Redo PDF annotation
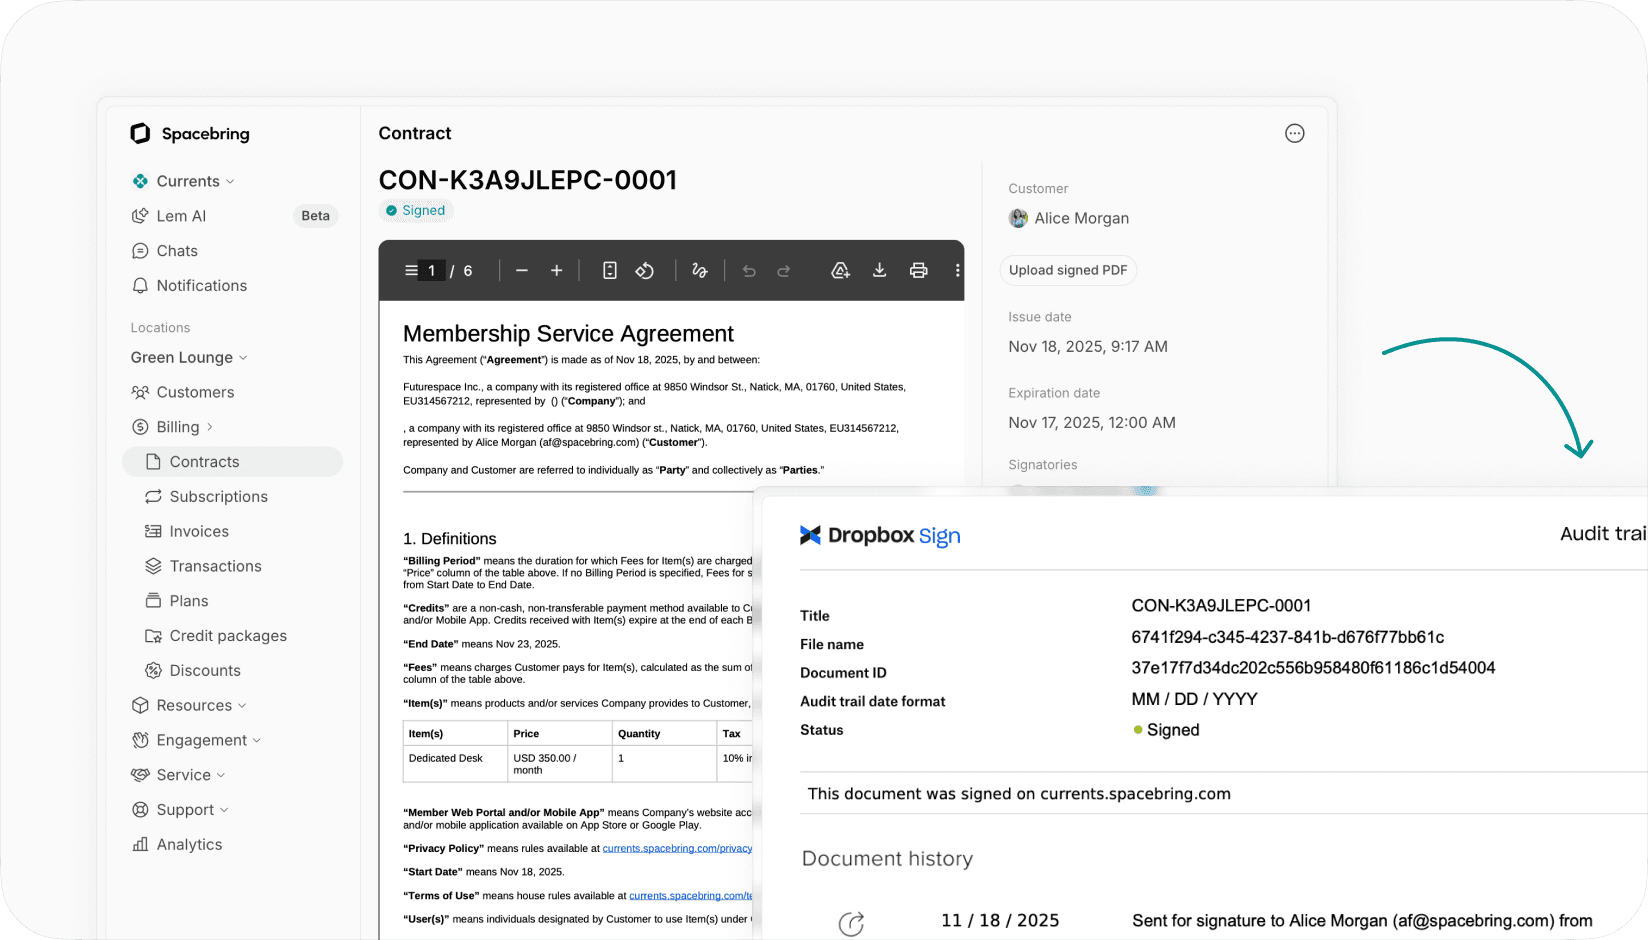 coord(784,271)
